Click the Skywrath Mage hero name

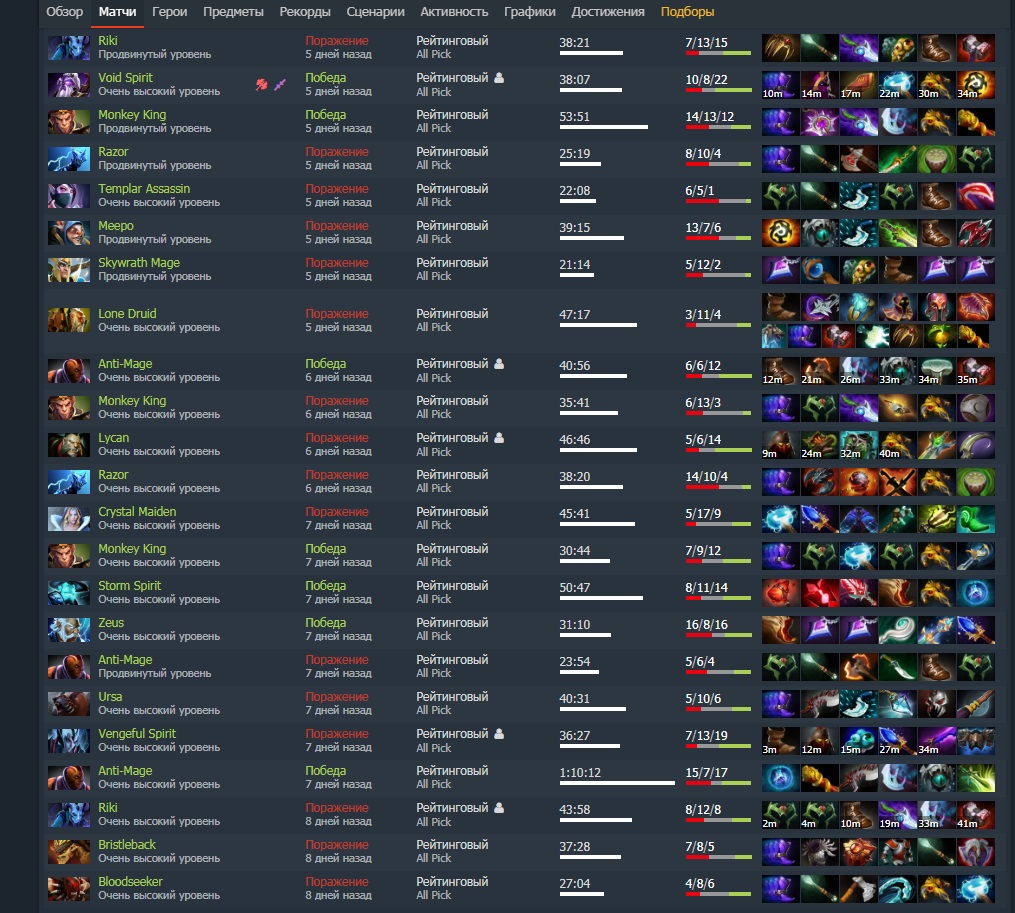coord(139,262)
